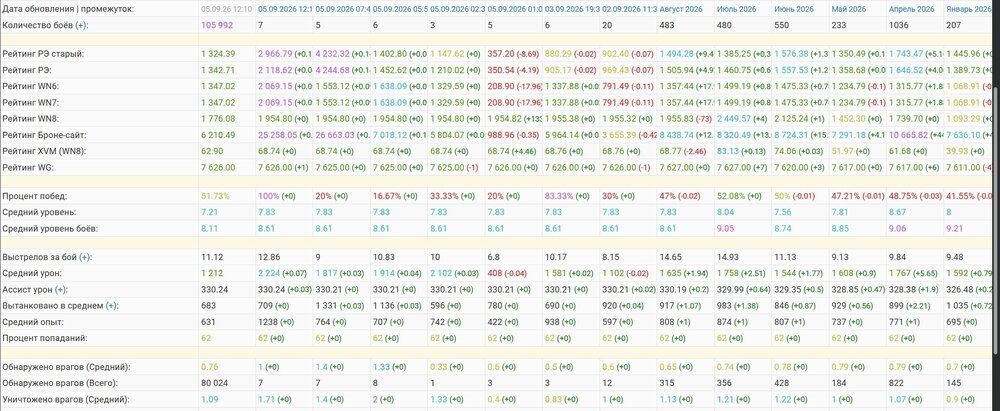Click the WN8 overall value 1 776.08
Screen dimensions: 1000x411
[x=218, y=119]
